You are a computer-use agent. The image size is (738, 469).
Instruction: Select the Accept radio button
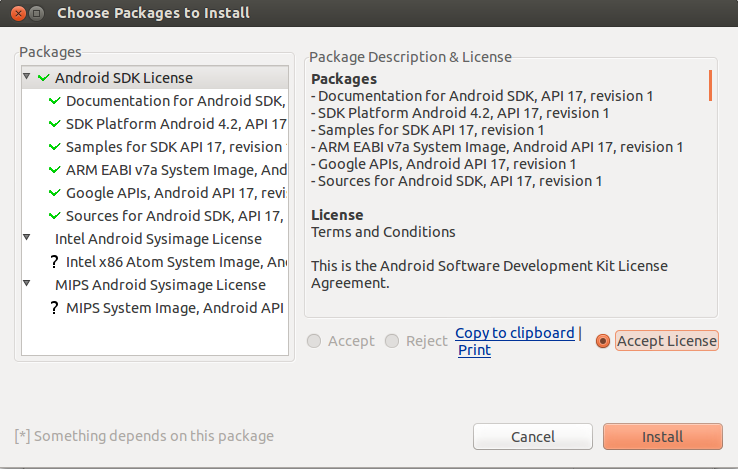314,341
